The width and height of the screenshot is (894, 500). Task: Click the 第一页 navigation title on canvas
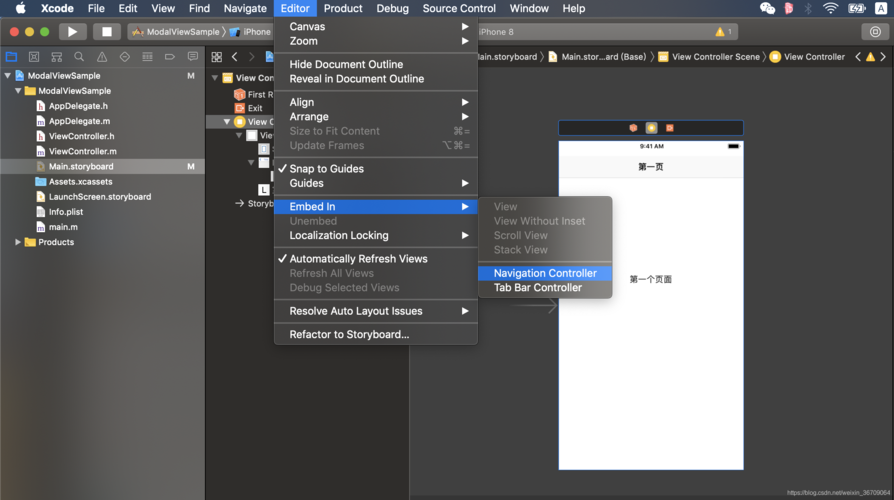pyautogui.click(x=651, y=167)
